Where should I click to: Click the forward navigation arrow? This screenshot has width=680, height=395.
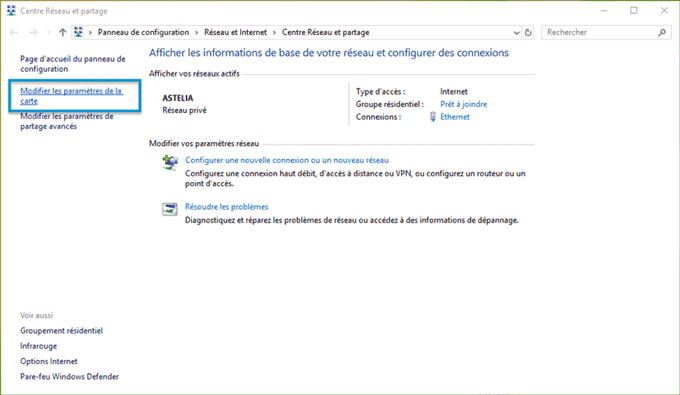[x=33, y=33]
